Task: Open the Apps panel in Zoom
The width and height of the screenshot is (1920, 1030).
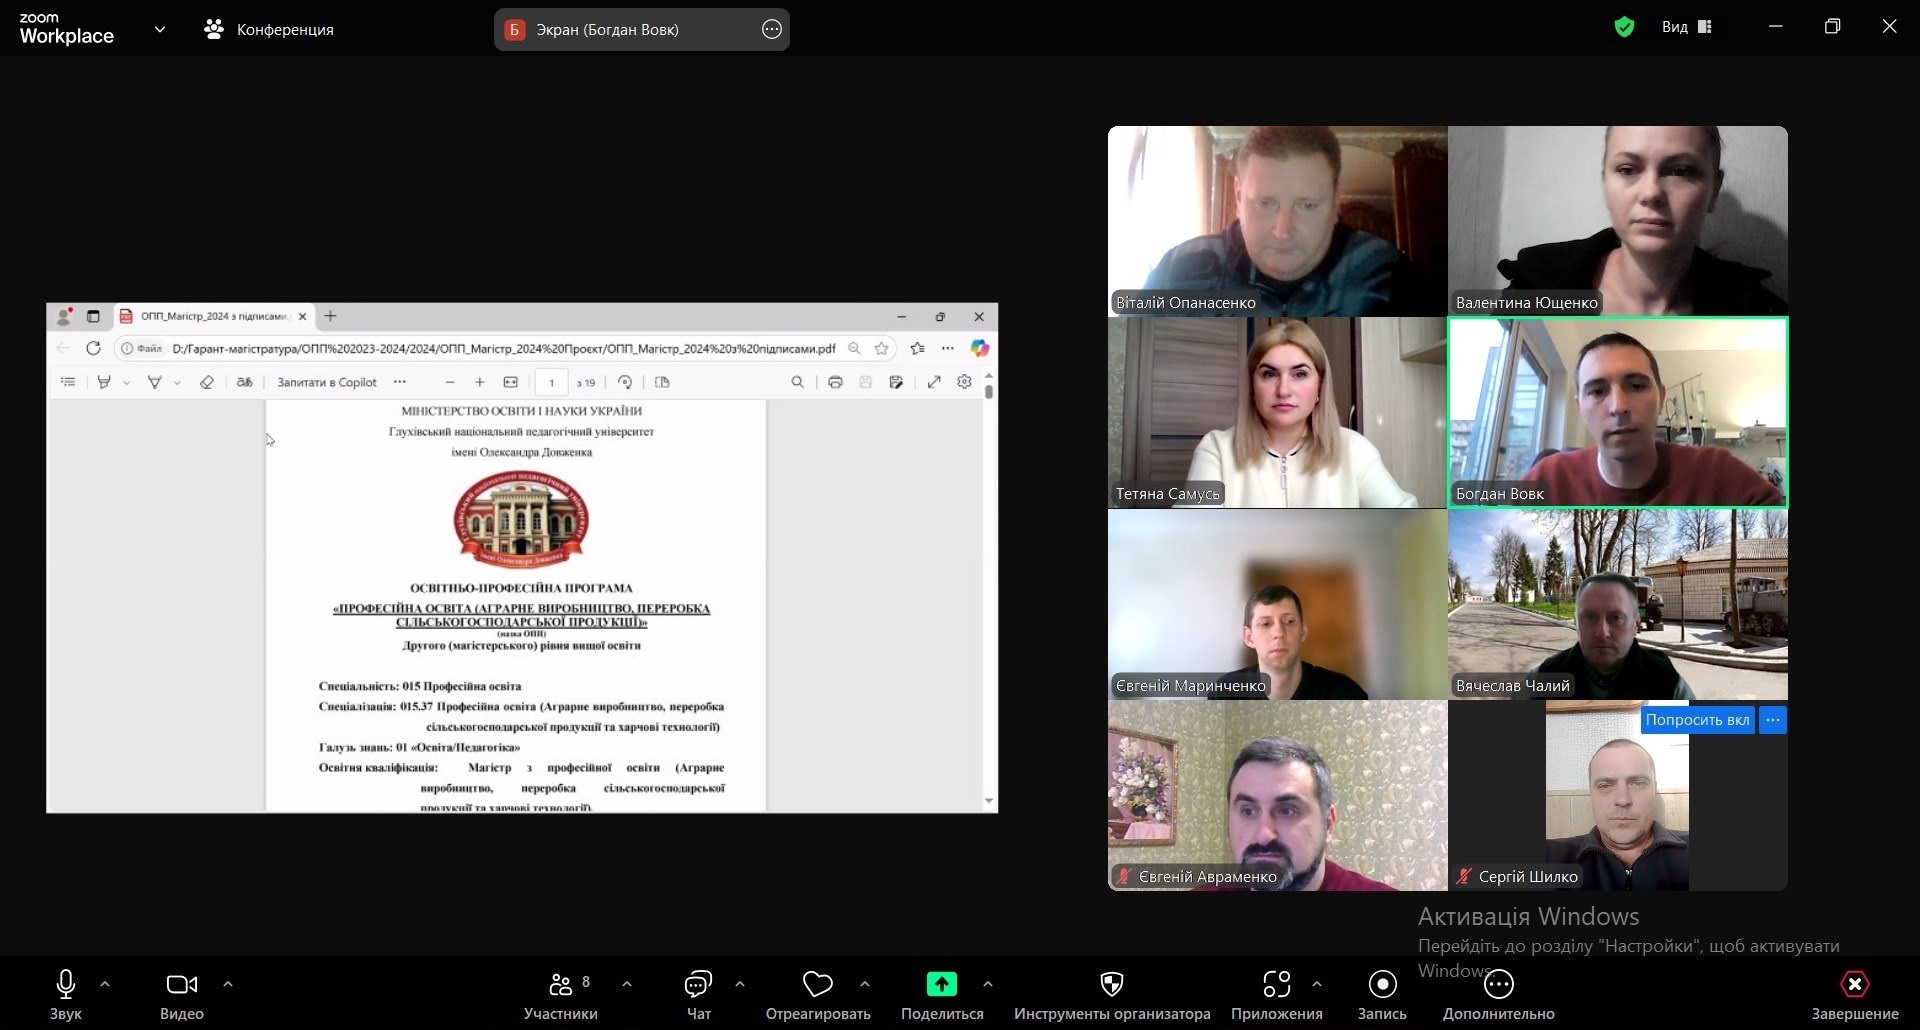Action: [x=1276, y=986]
